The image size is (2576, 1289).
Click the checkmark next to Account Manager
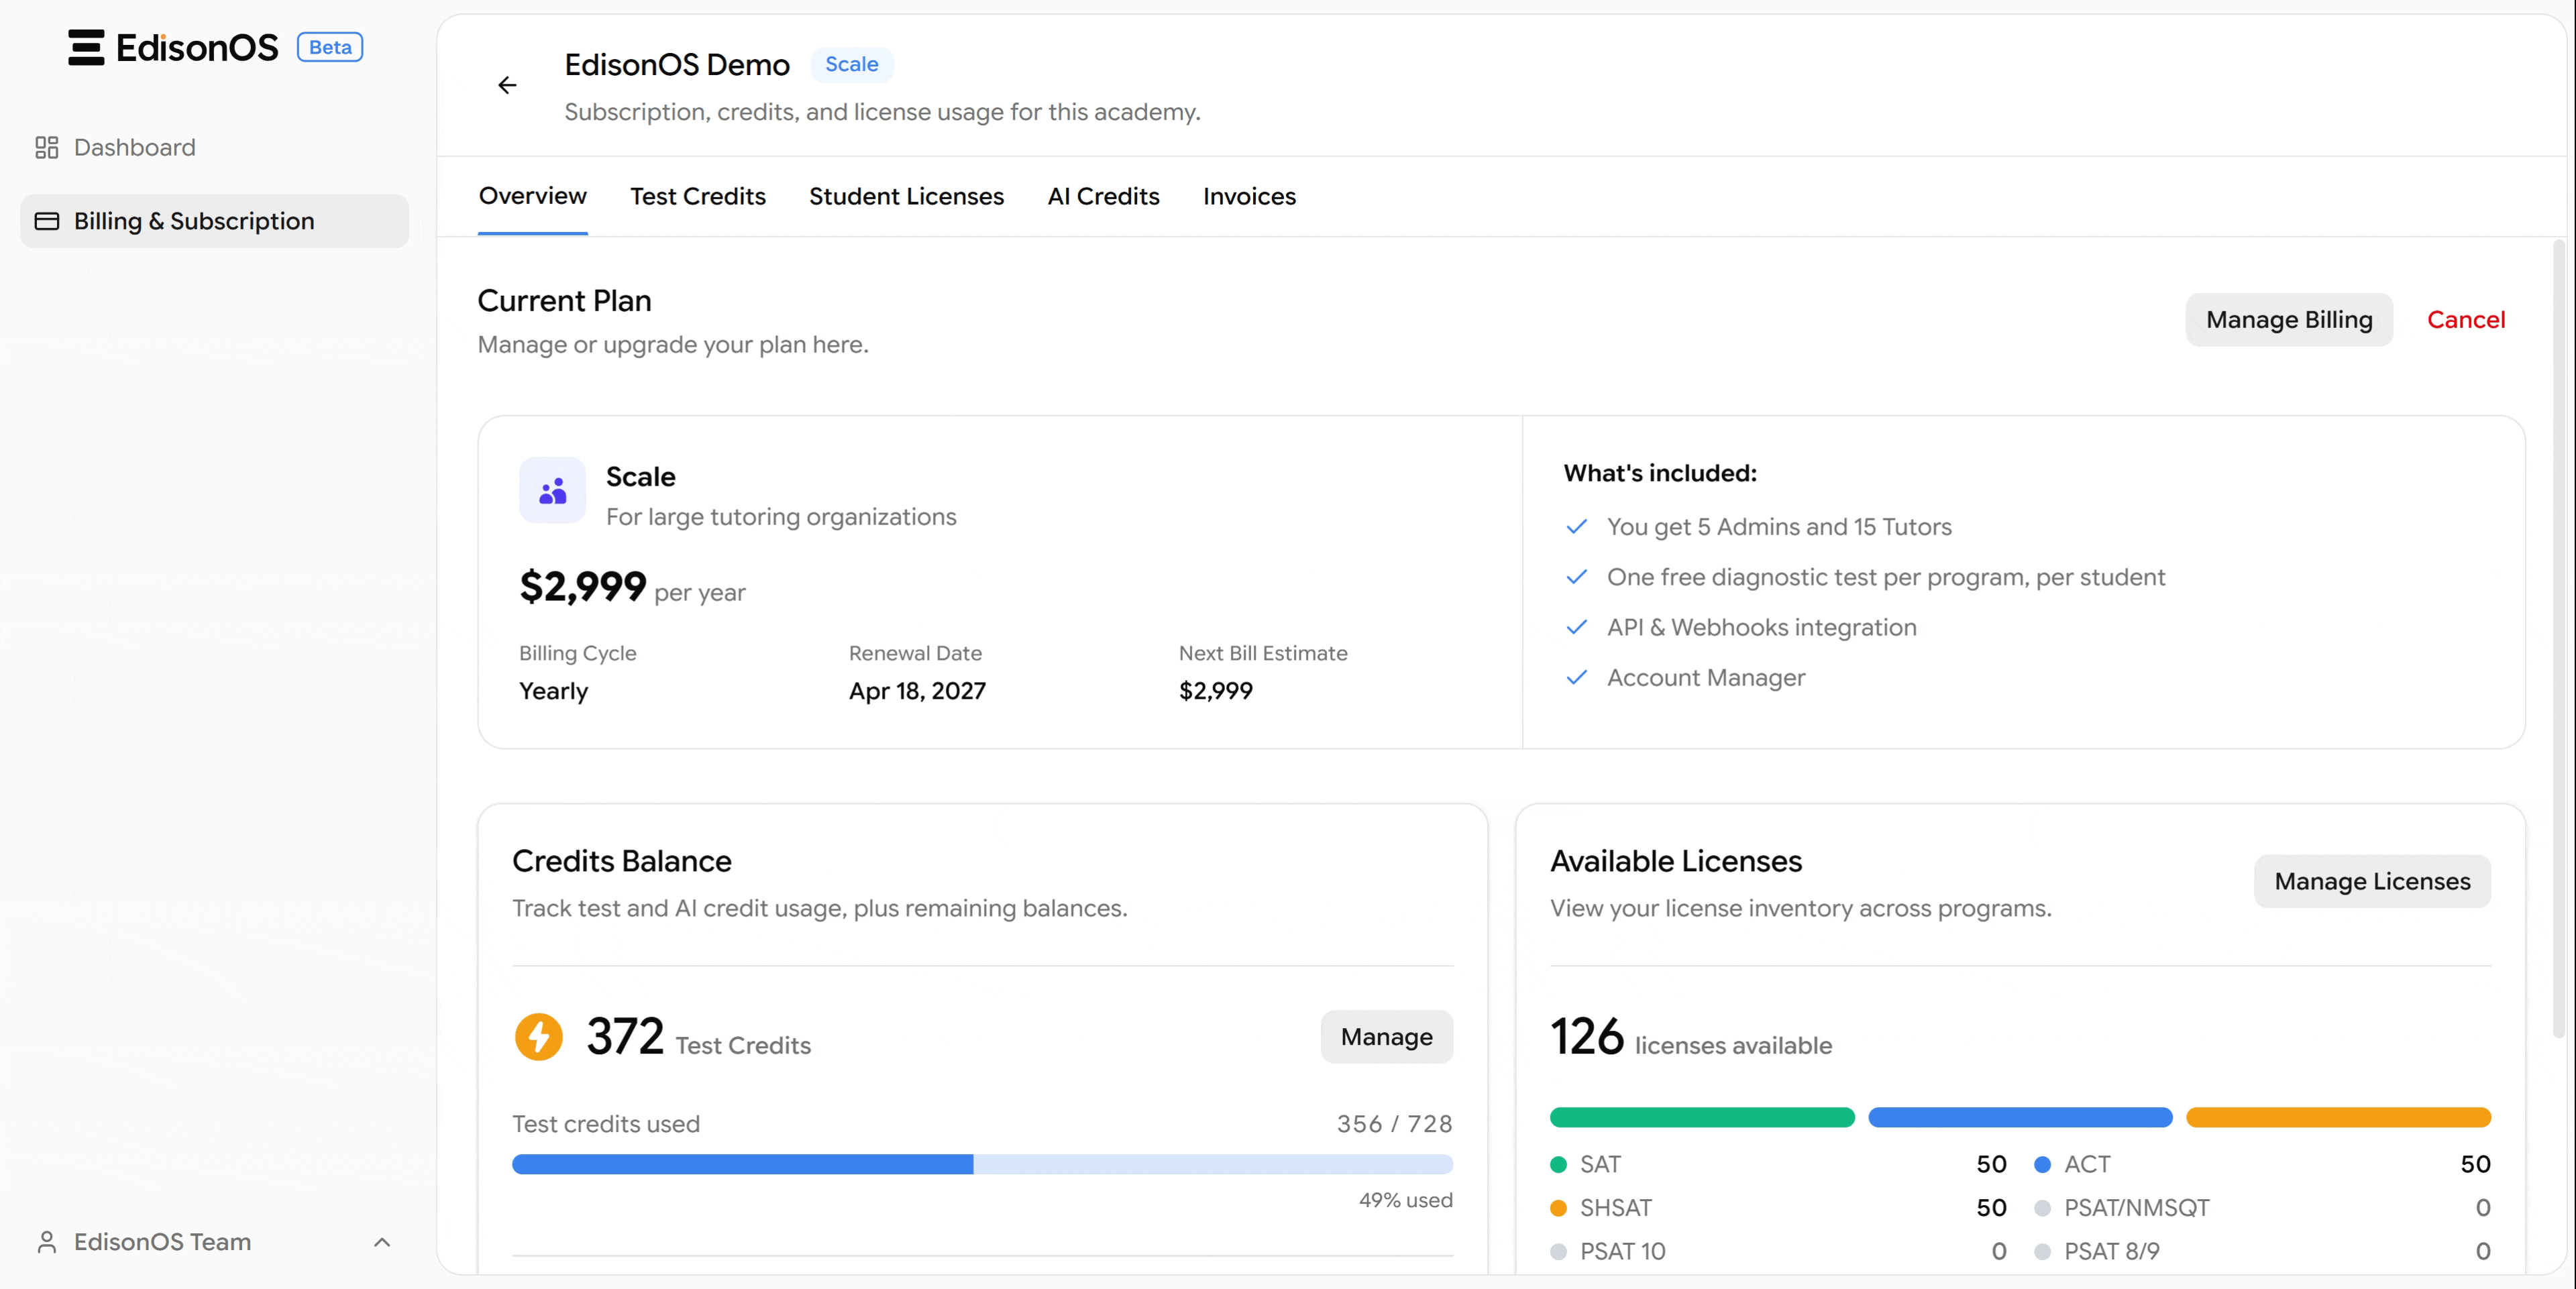[x=1576, y=678]
